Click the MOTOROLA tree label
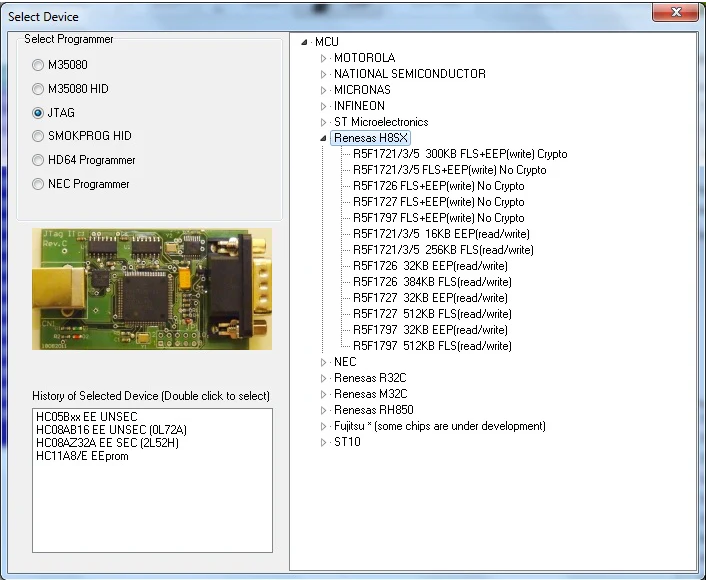Viewport: 706px width, 580px height. tap(364, 58)
